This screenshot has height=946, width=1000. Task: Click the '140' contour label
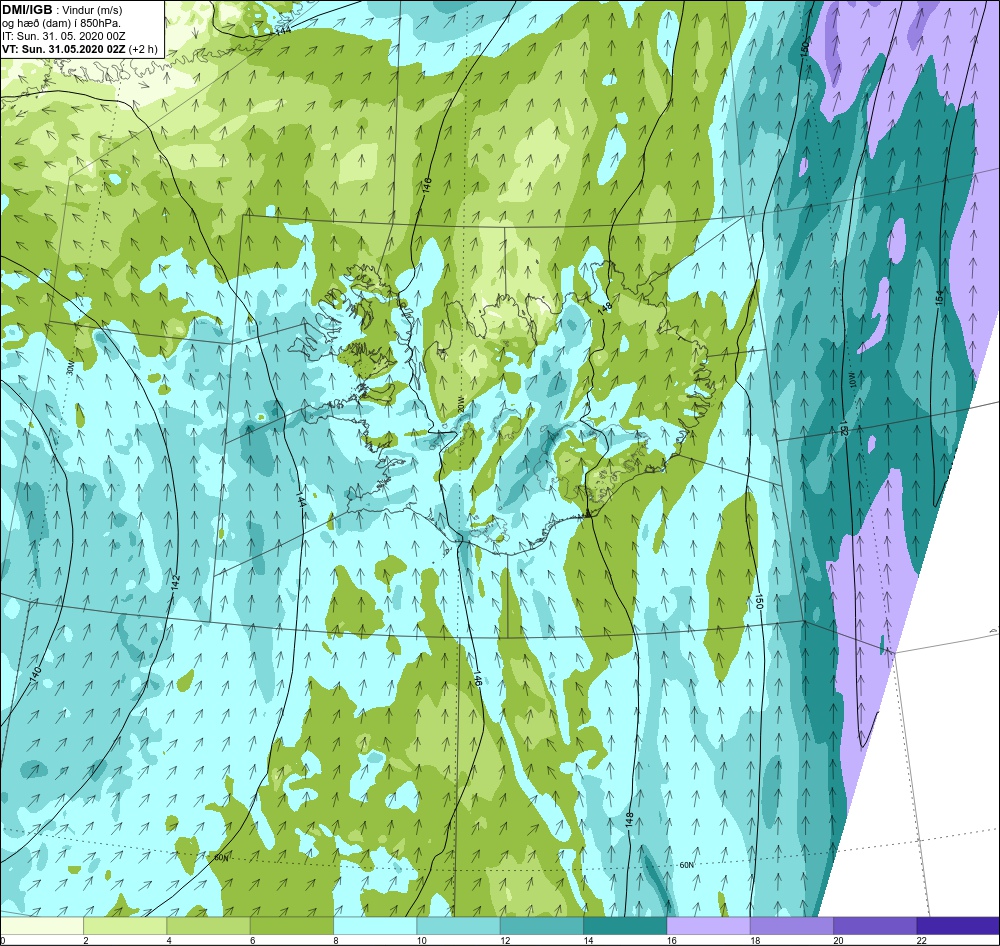tap(35, 674)
